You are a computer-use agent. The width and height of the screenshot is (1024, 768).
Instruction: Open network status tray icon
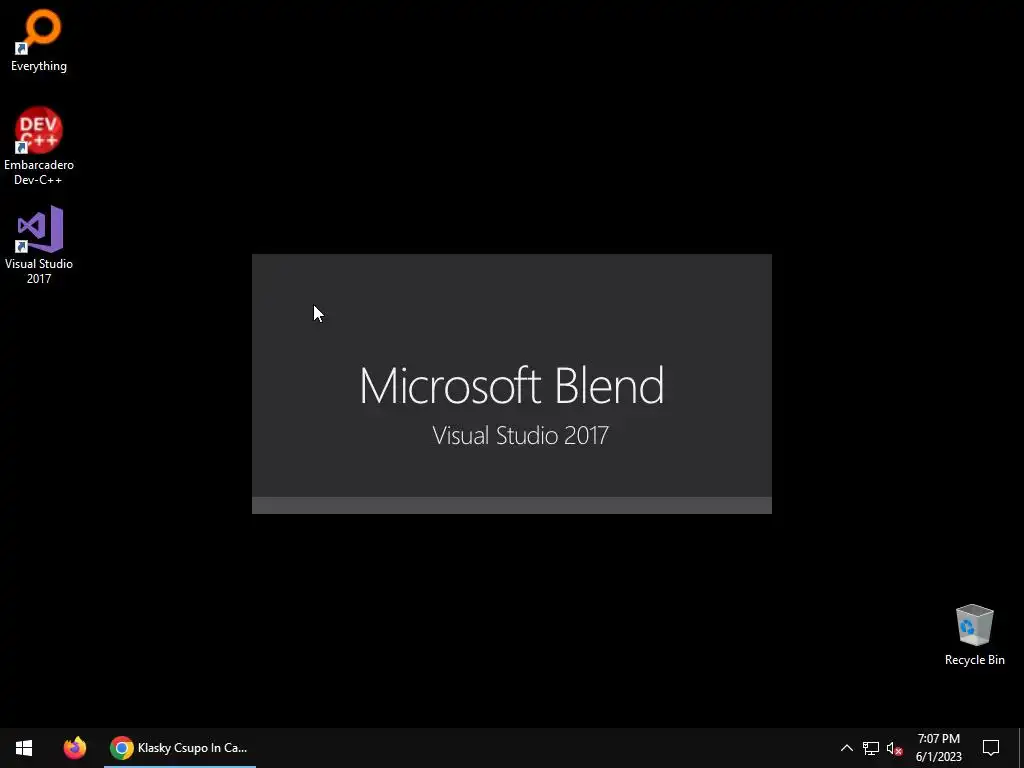[x=871, y=748]
